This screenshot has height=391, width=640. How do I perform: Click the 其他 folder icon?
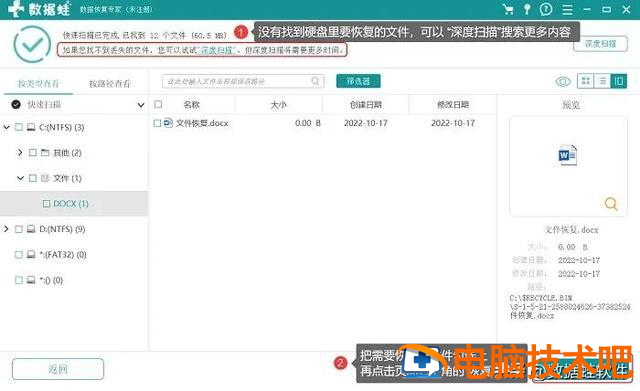click(45, 153)
